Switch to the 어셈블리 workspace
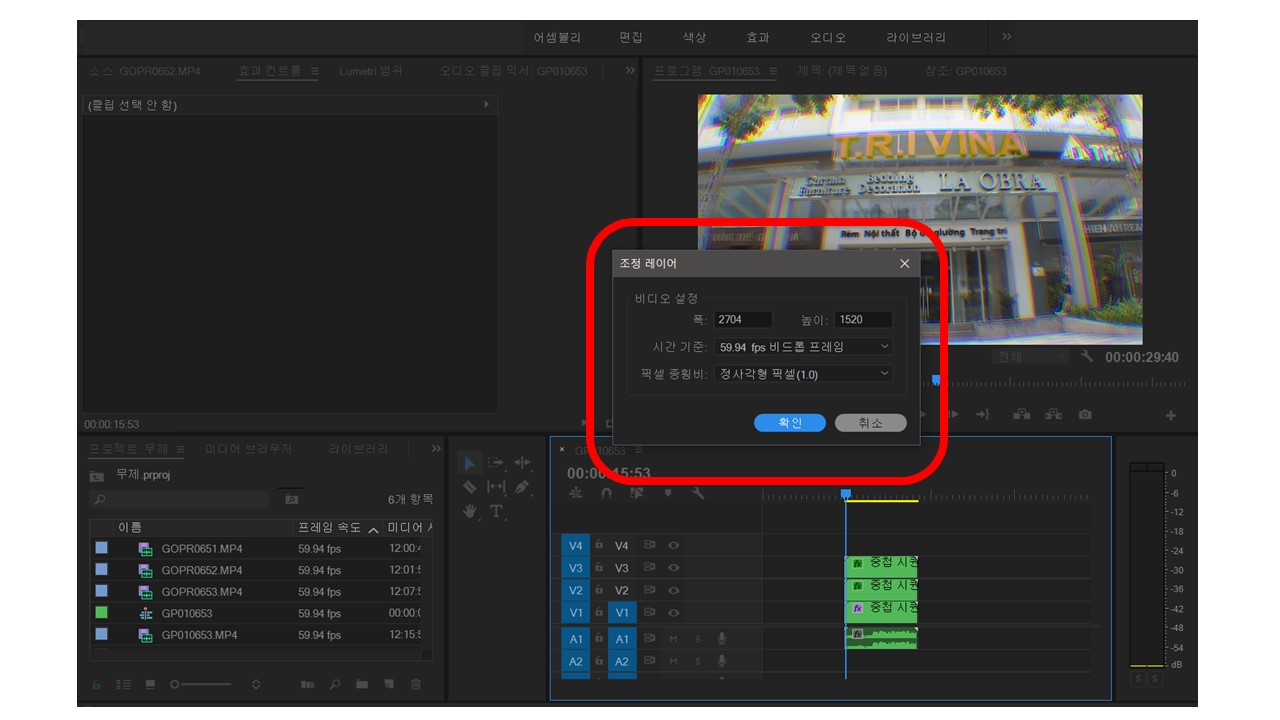Viewport: 1280px width, 720px height. coord(557,37)
